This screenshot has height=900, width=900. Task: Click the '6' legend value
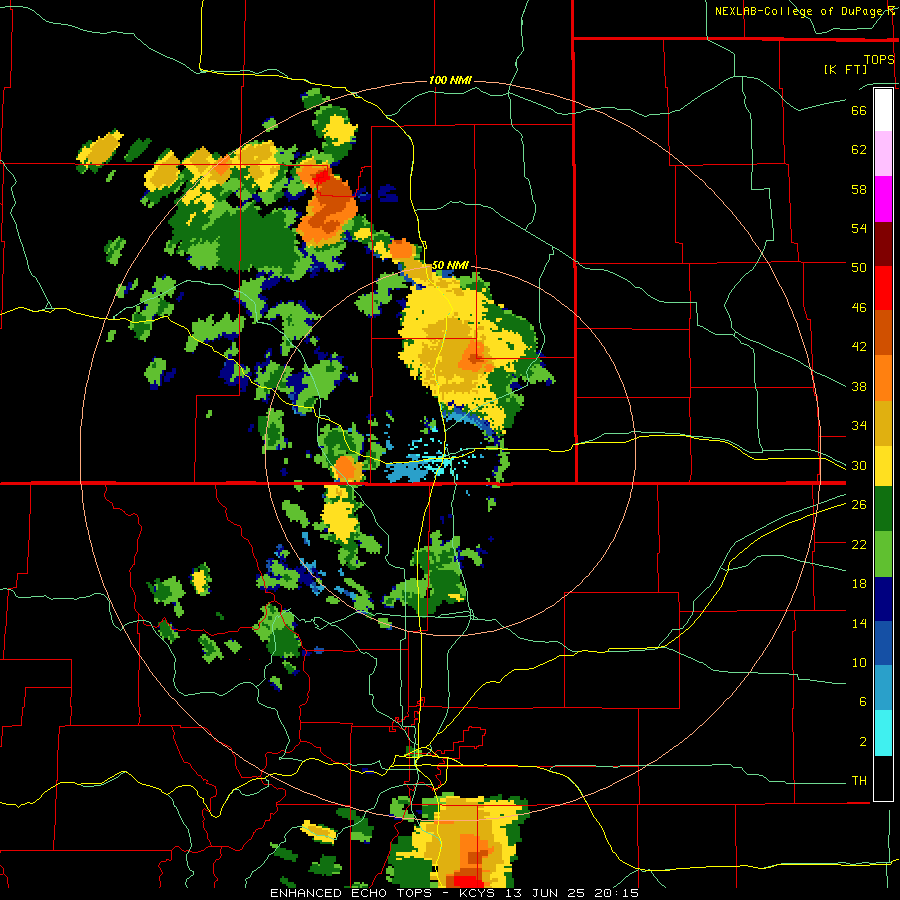point(862,702)
